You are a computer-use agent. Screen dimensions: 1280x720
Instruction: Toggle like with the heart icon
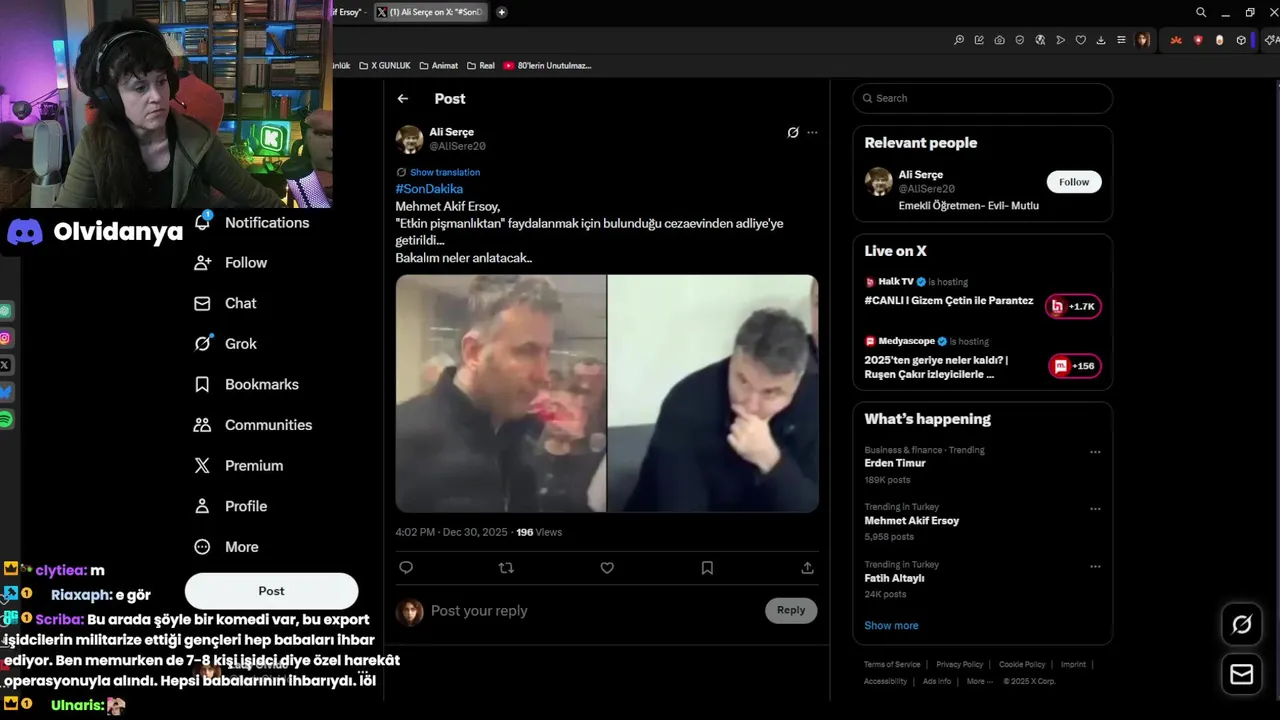[607, 568]
